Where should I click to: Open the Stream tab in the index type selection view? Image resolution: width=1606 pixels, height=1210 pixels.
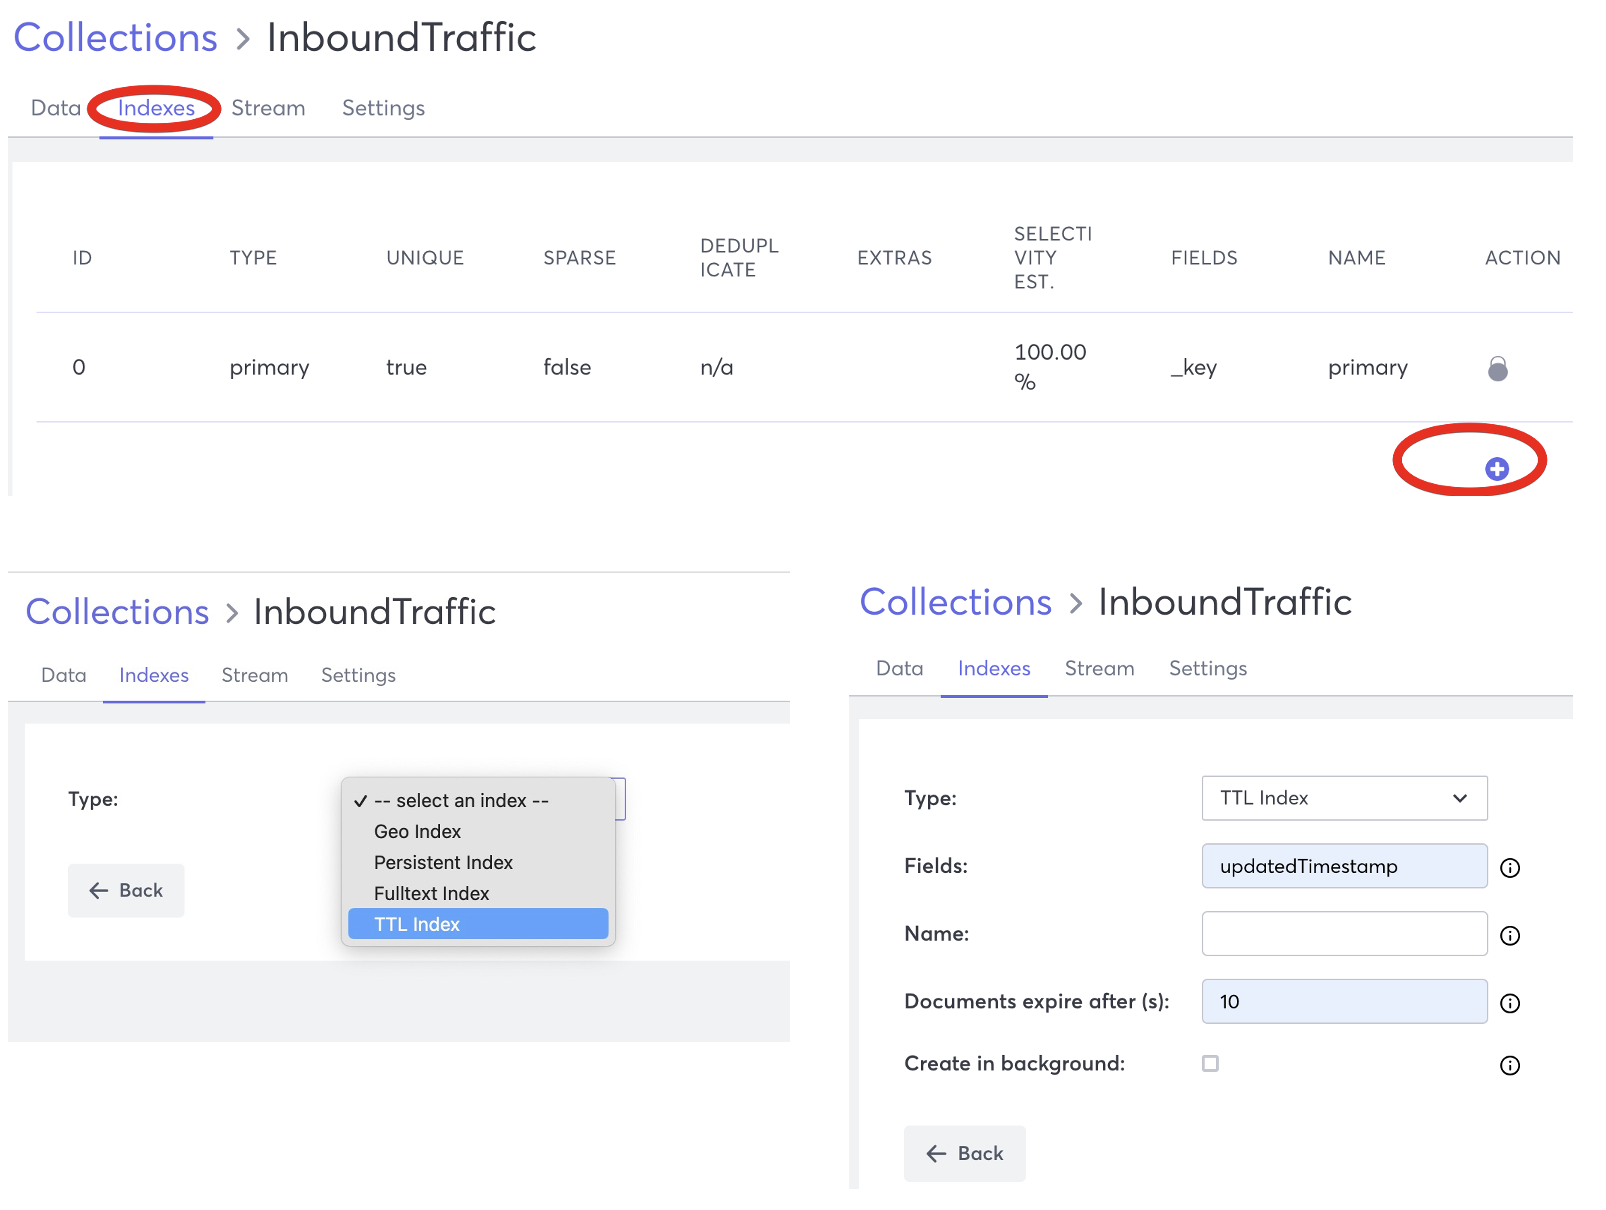point(255,675)
